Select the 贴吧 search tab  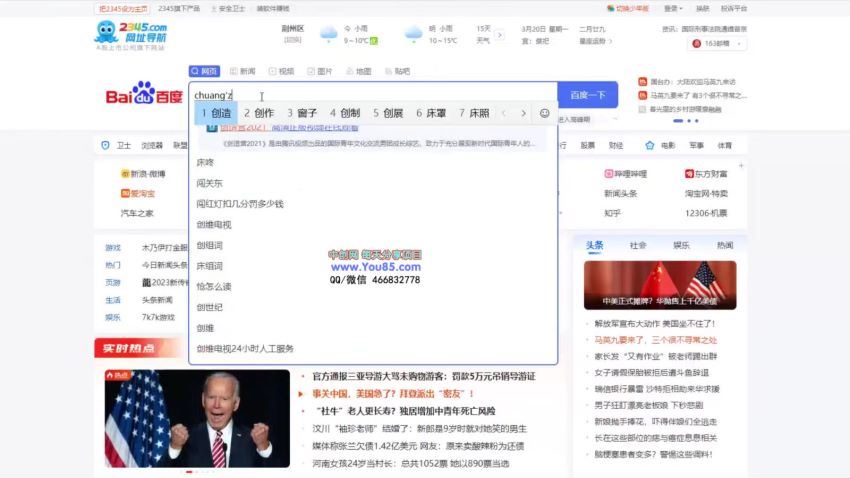[x=397, y=71]
